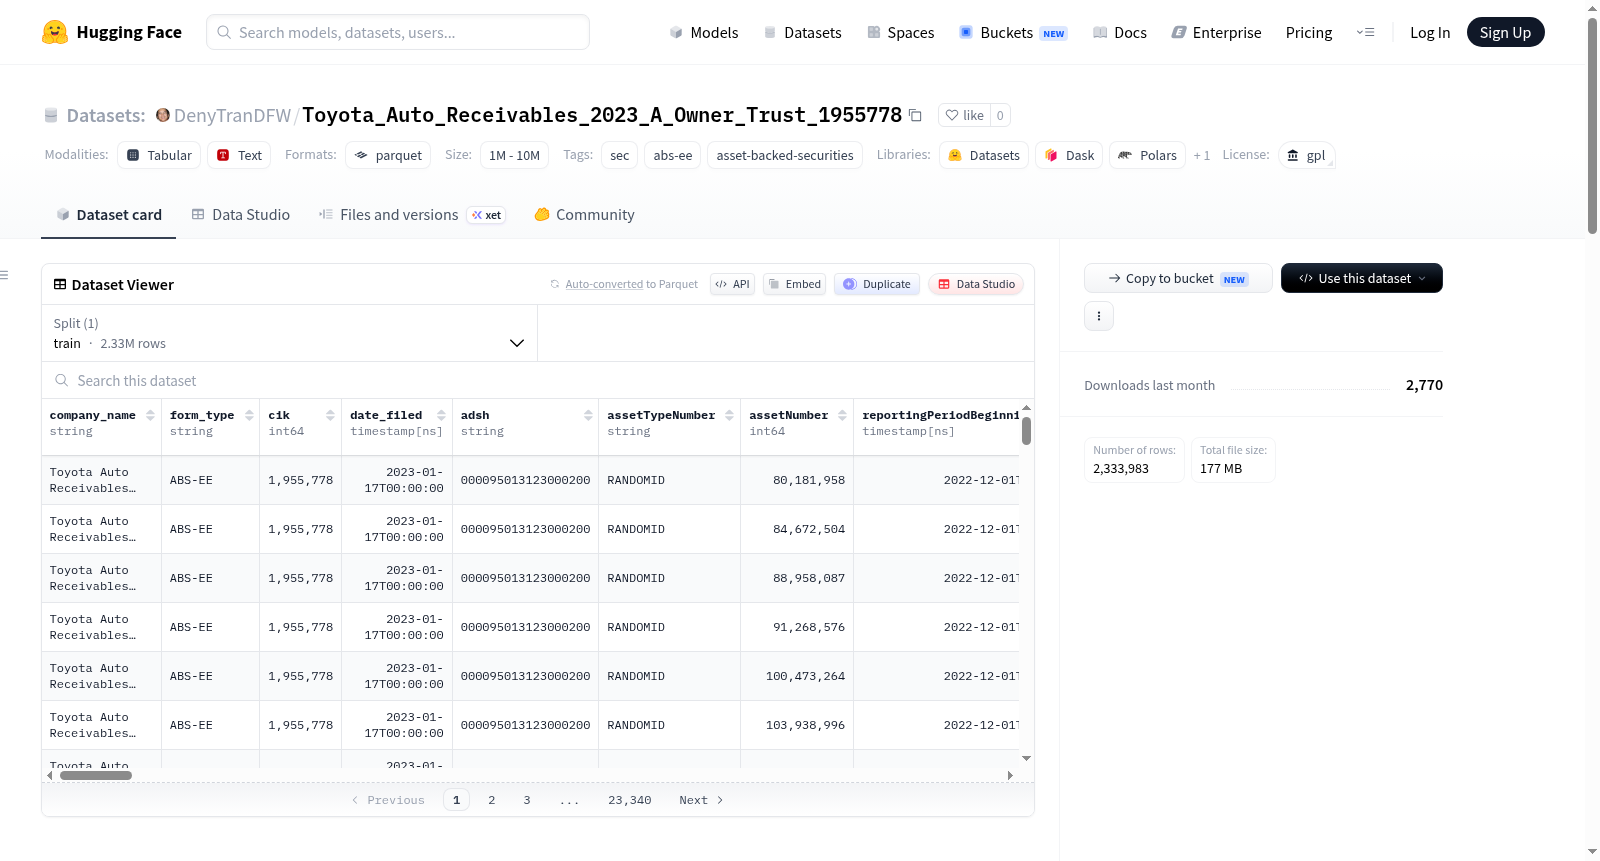Click the datasets stack icon beside Datasets:
This screenshot has height=861, width=1600.
(51, 115)
